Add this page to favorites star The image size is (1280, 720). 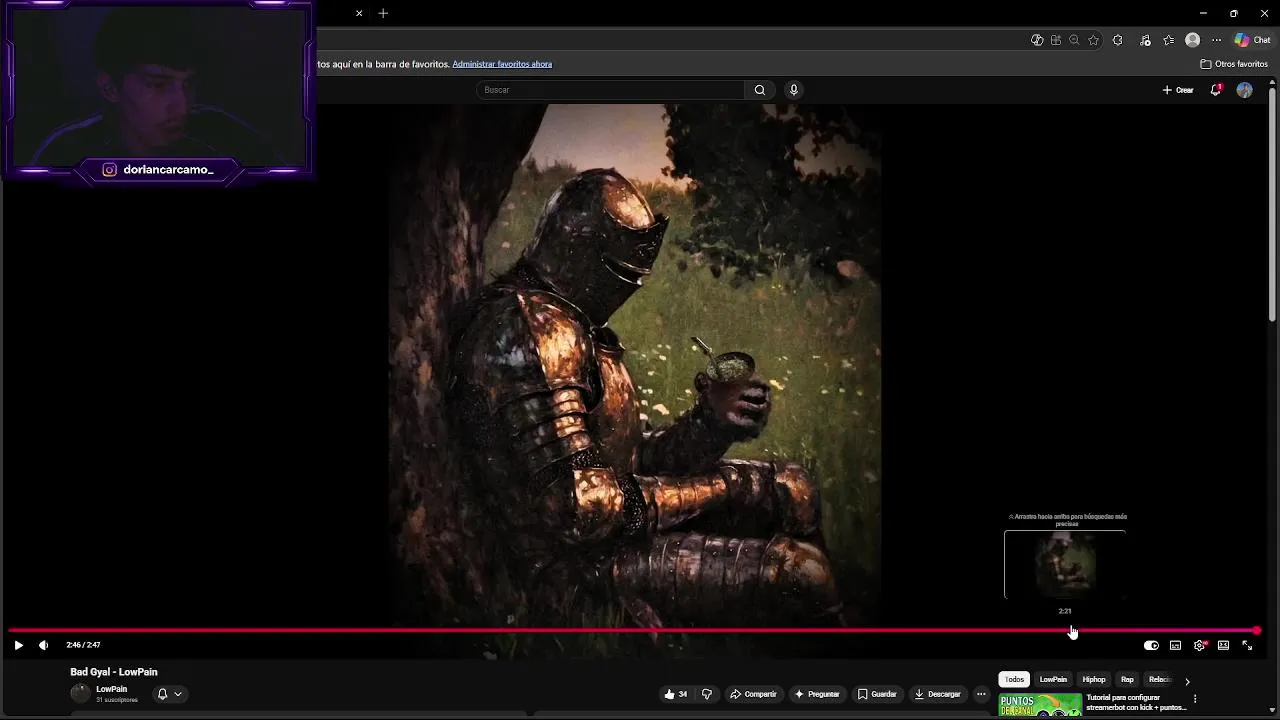tap(1093, 40)
